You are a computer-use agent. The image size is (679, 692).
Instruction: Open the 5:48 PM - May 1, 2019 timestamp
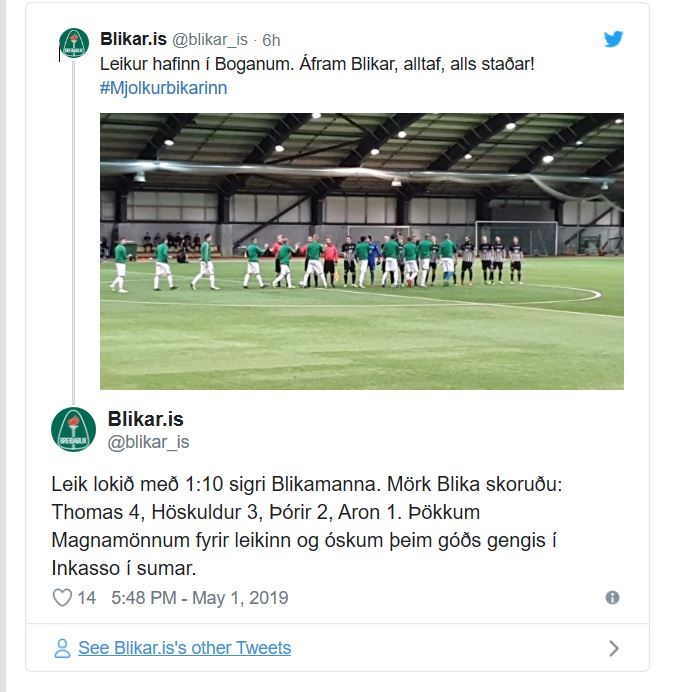click(x=199, y=598)
